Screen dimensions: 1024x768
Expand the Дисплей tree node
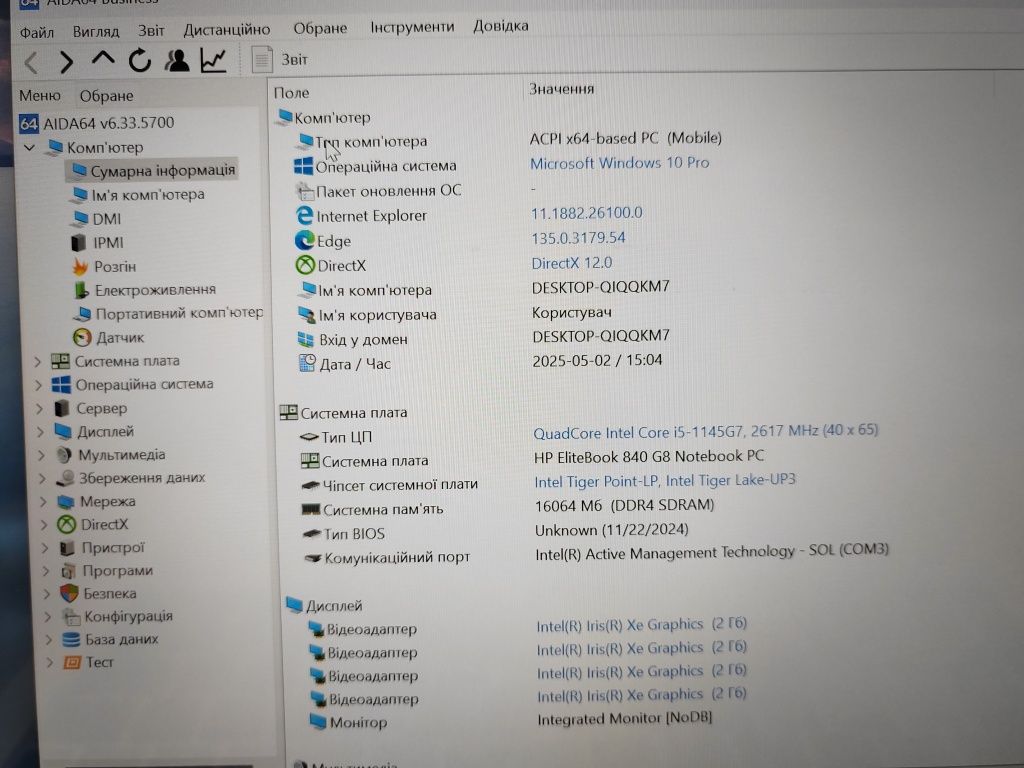[40, 432]
